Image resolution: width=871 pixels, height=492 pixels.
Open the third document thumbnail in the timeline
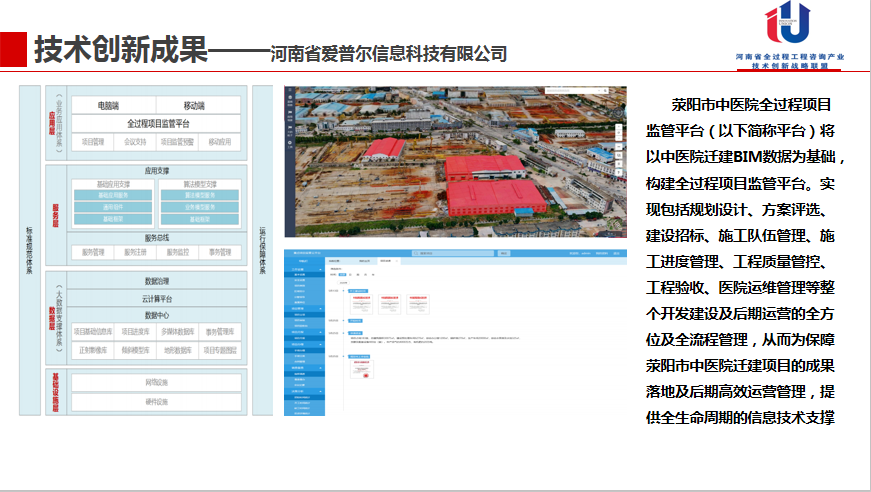[x=420, y=302]
